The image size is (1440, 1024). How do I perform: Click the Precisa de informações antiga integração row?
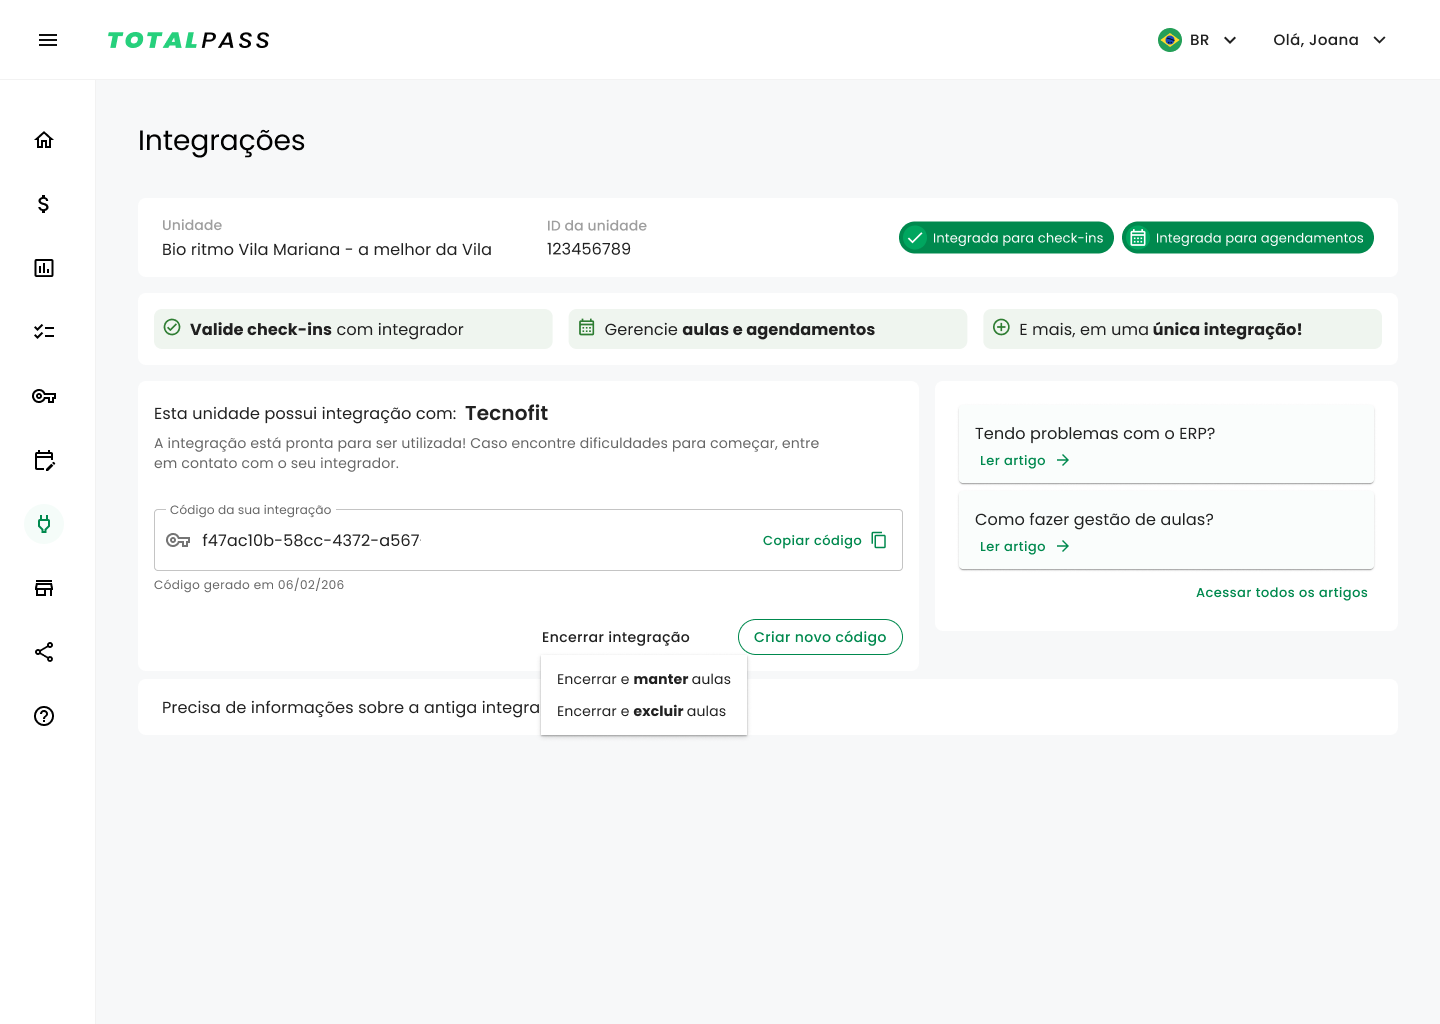768,707
